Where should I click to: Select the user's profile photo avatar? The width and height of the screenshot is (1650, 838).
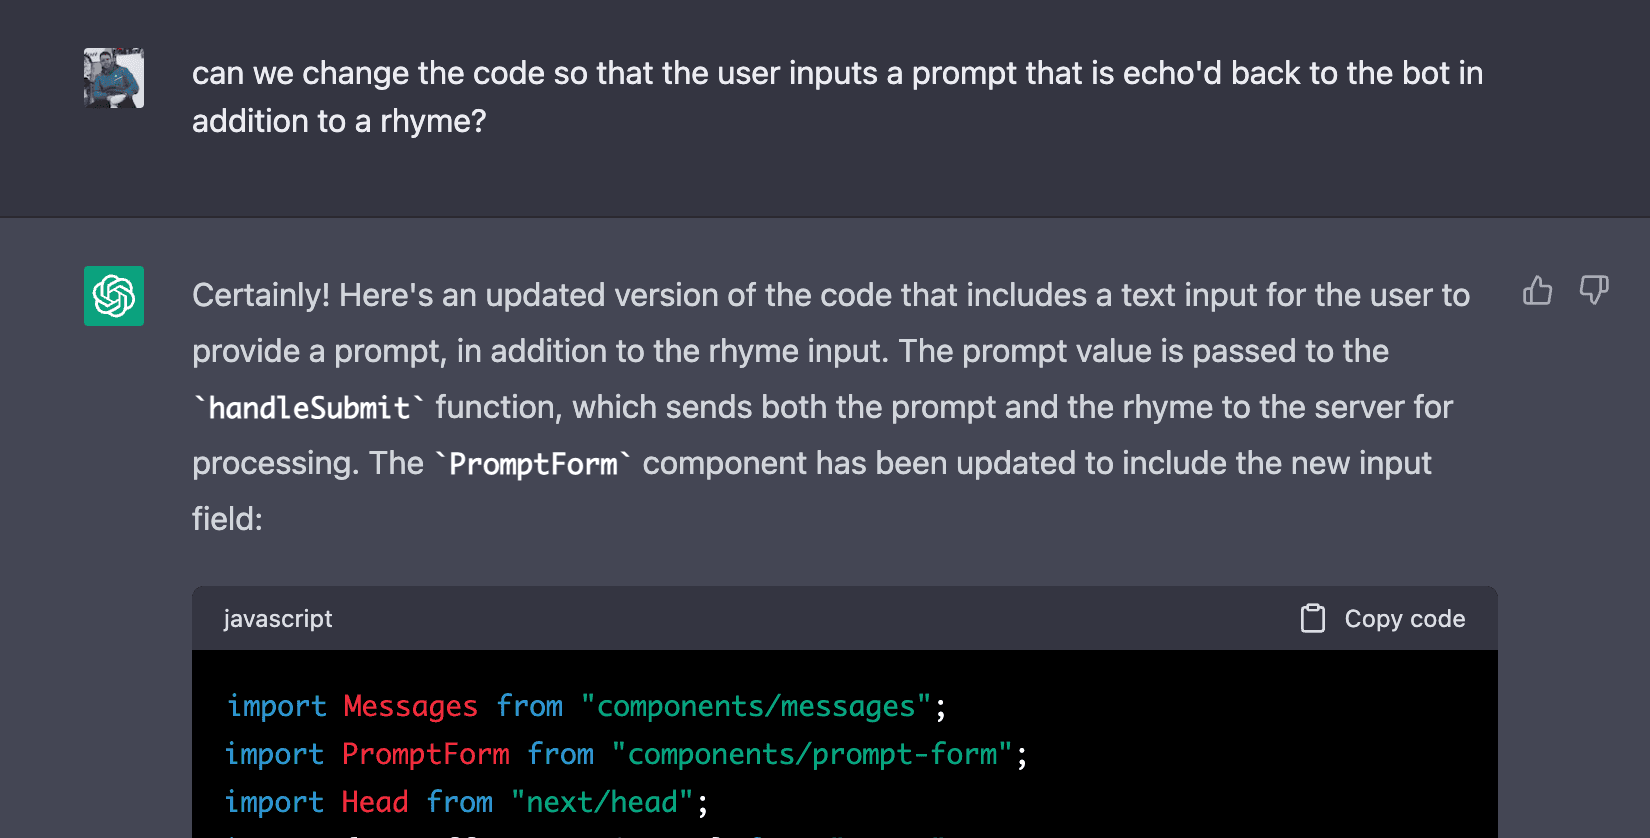114,78
